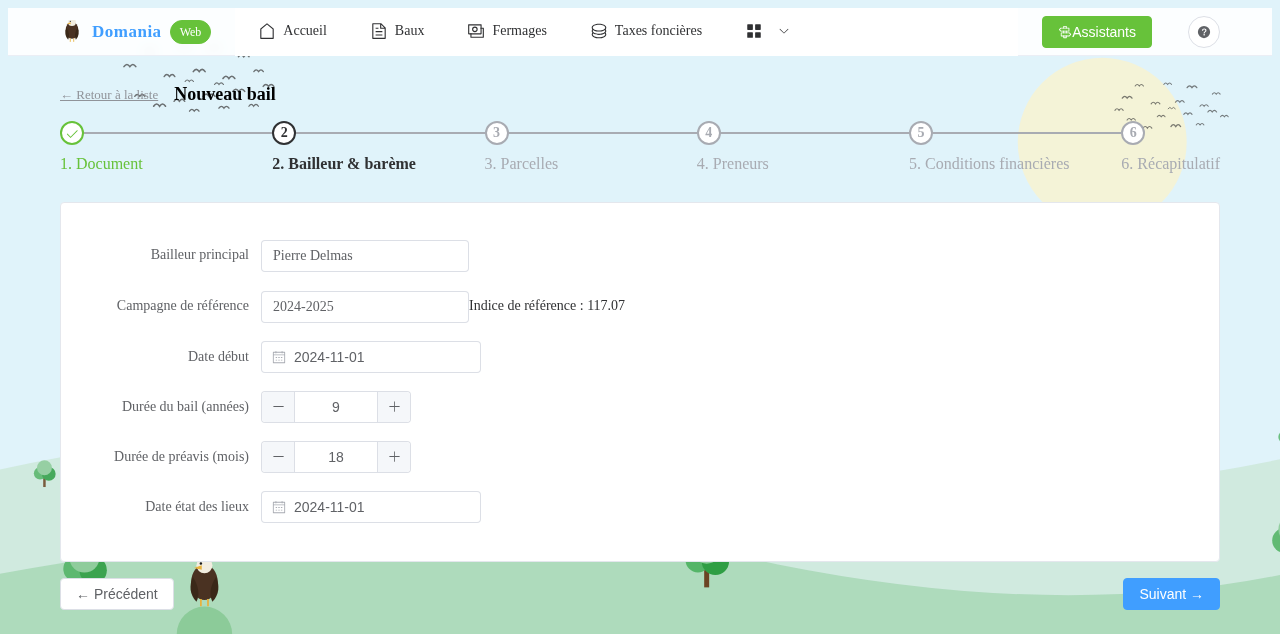
Task: Click the '6. Récapitulatif' step label
Action: click(1170, 164)
